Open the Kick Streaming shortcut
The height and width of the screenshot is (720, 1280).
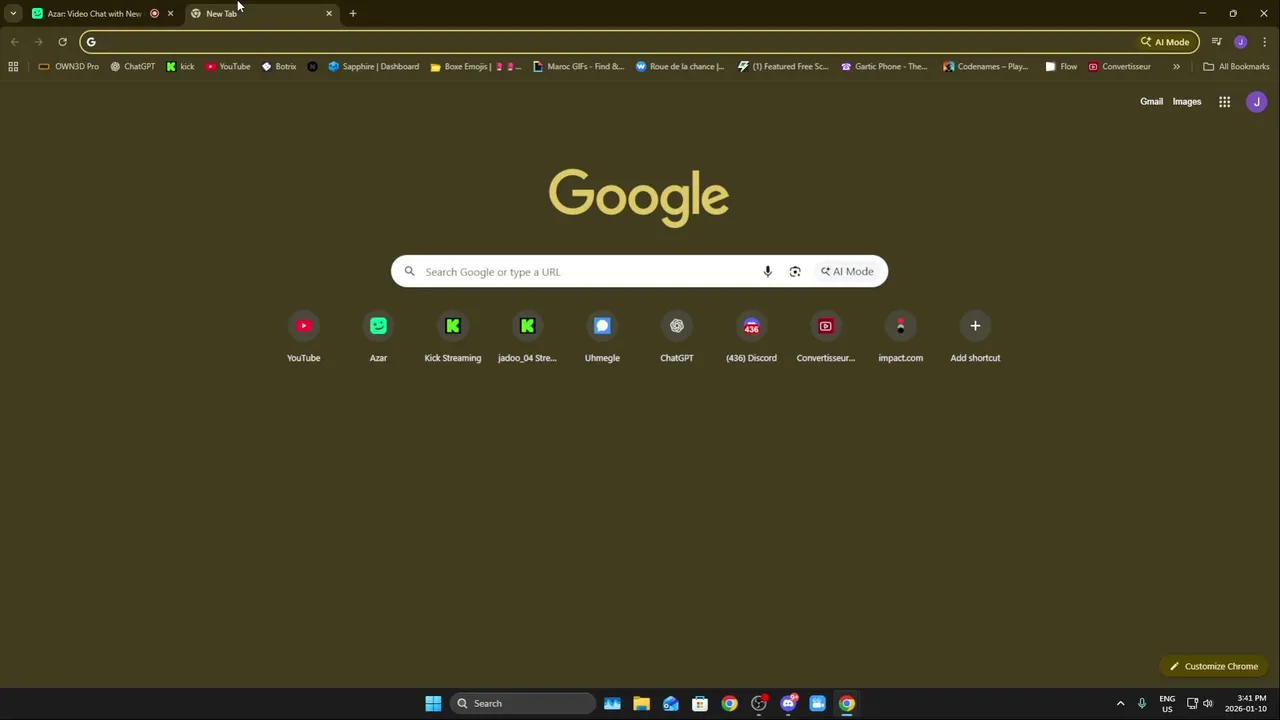pyautogui.click(x=452, y=337)
